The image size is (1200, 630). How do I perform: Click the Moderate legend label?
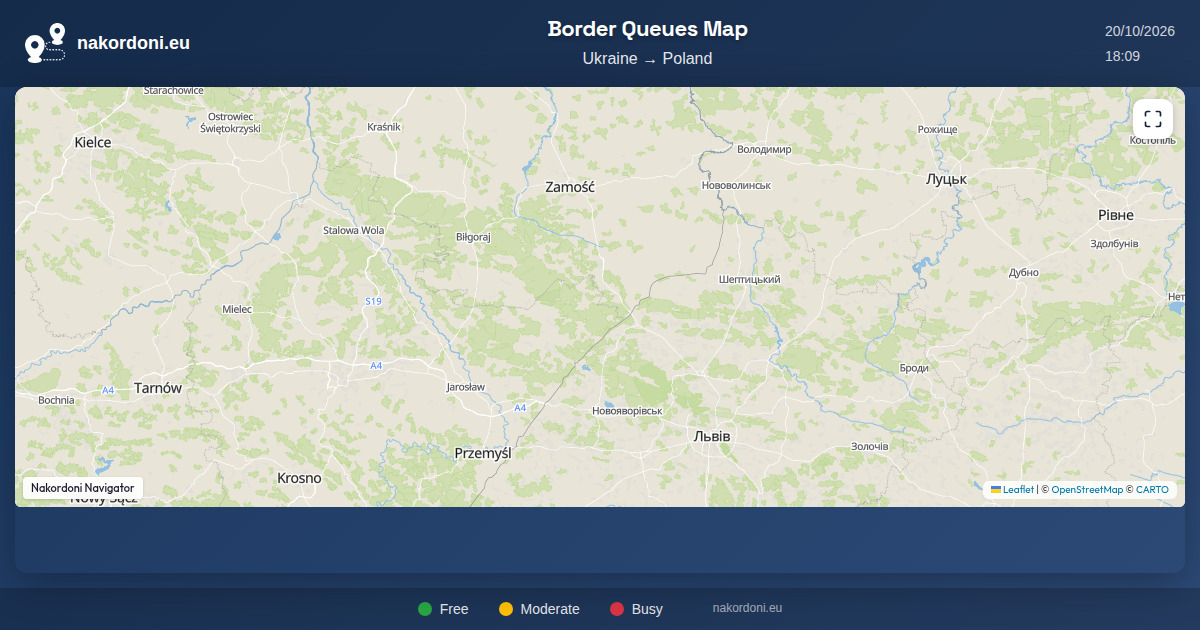pyautogui.click(x=550, y=609)
